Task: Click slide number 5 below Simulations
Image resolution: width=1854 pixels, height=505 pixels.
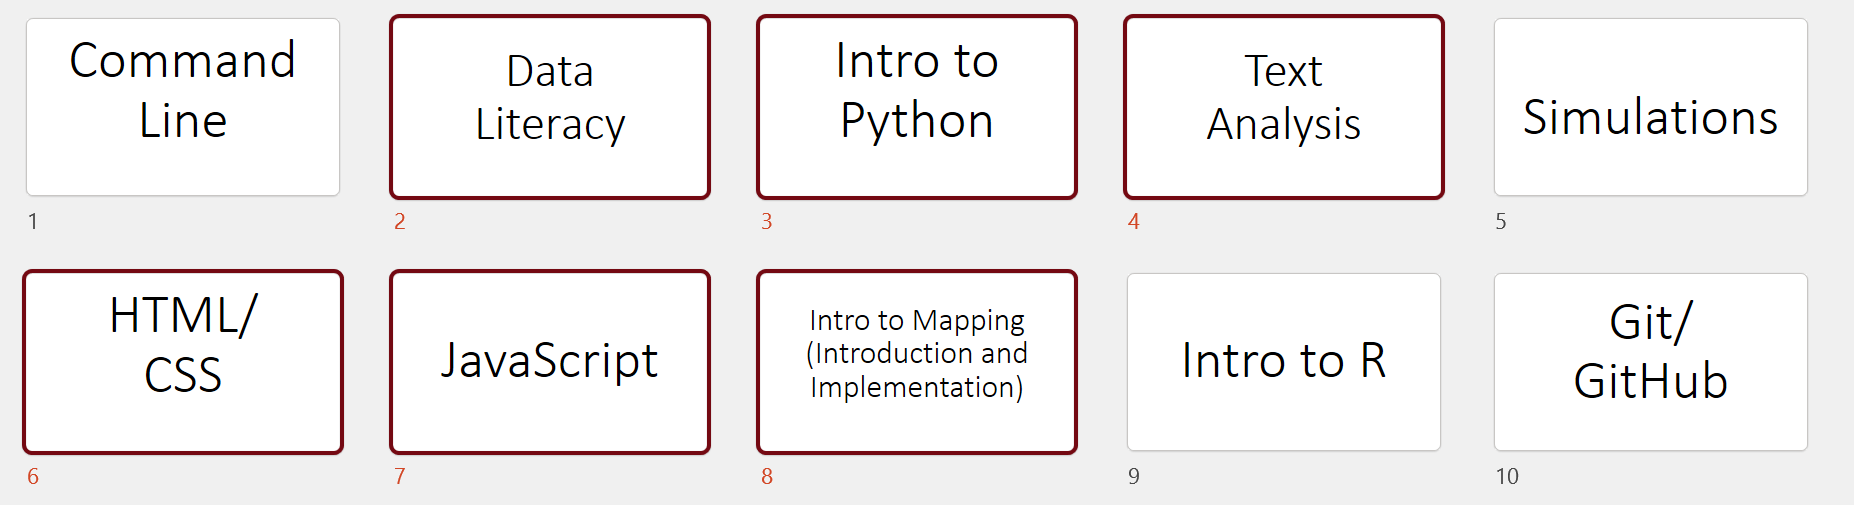Action: pos(1501,222)
